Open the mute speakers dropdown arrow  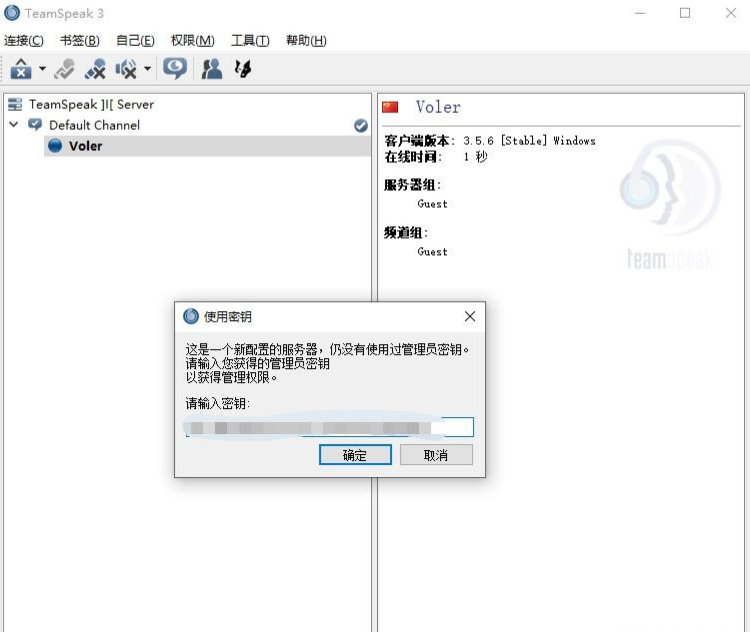[147, 69]
